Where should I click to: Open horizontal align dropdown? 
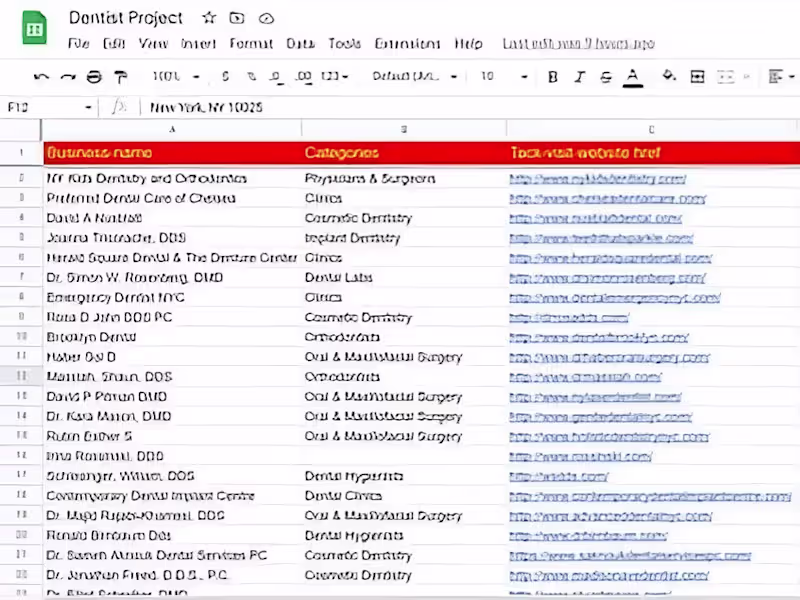click(781, 77)
